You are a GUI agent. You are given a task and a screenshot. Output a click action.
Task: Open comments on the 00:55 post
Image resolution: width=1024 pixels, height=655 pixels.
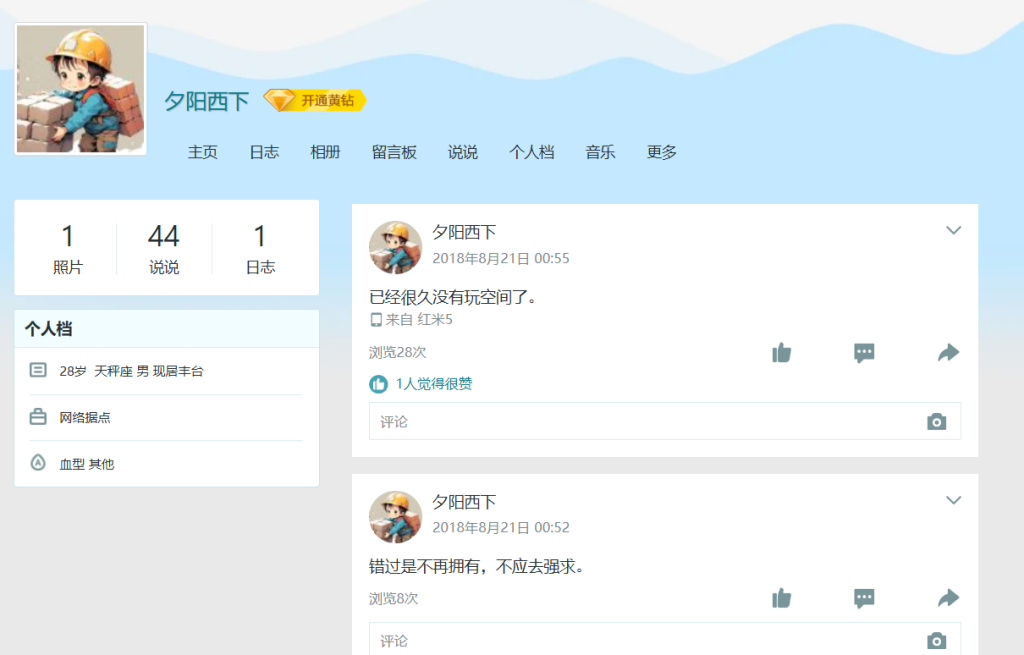click(x=865, y=352)
